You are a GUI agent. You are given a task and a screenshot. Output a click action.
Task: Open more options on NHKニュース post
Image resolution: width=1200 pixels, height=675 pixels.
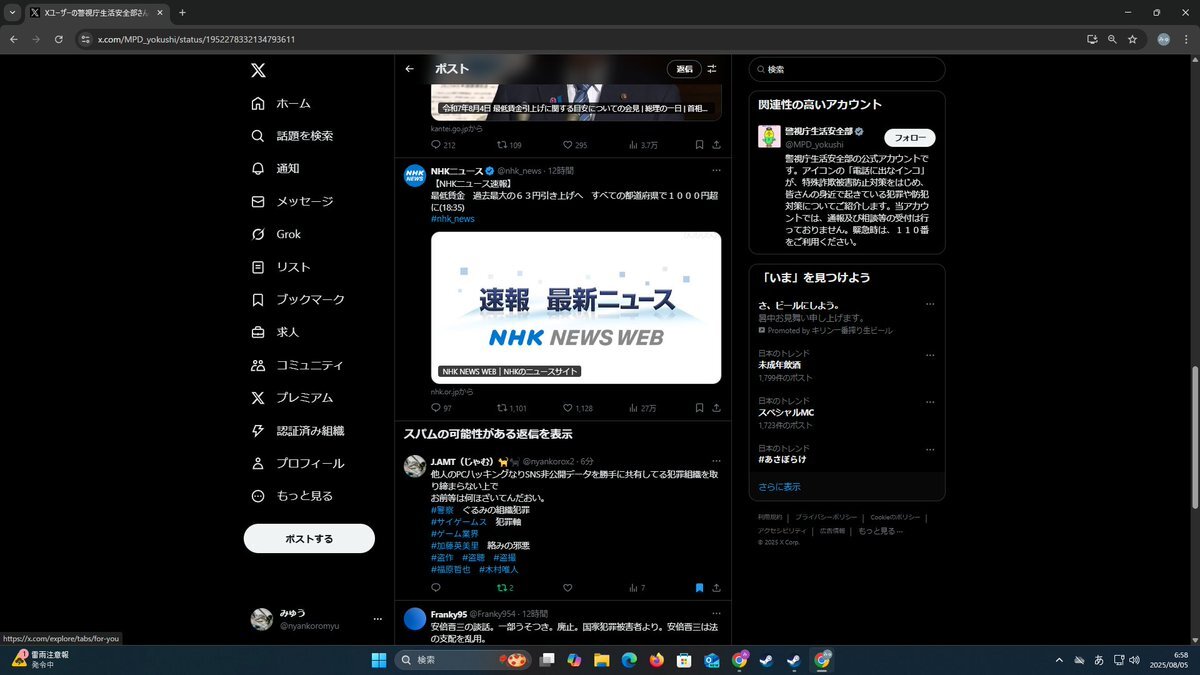(716, 170)
